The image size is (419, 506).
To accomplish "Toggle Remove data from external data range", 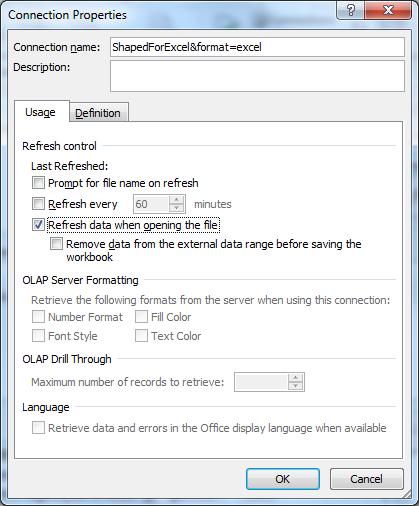I will pyautogui.click(x=56, y=244).
